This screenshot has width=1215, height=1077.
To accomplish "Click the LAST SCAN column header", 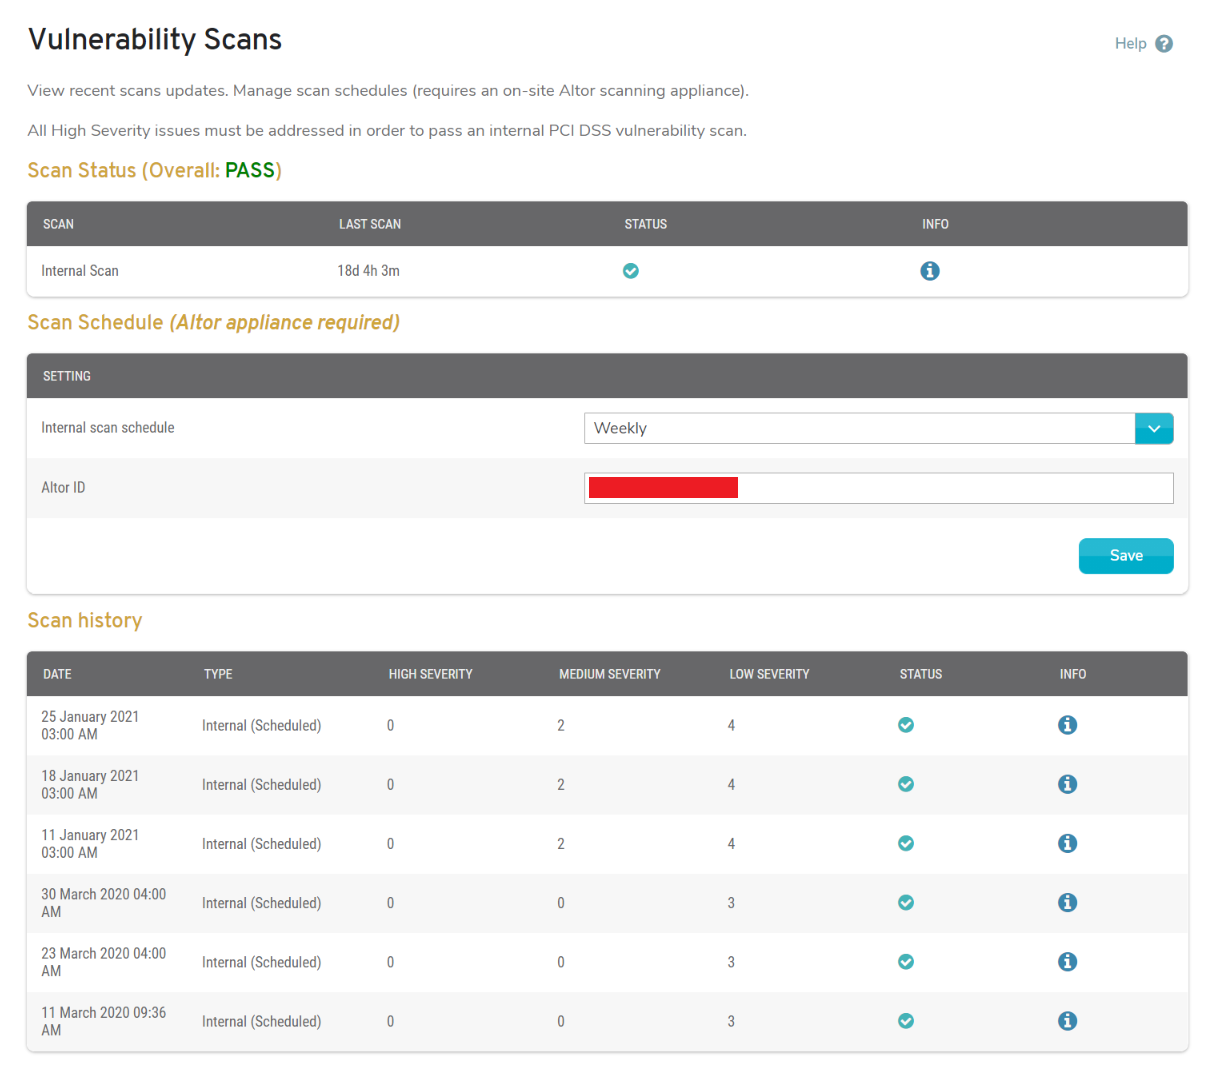I will click(x=370, y=224).
